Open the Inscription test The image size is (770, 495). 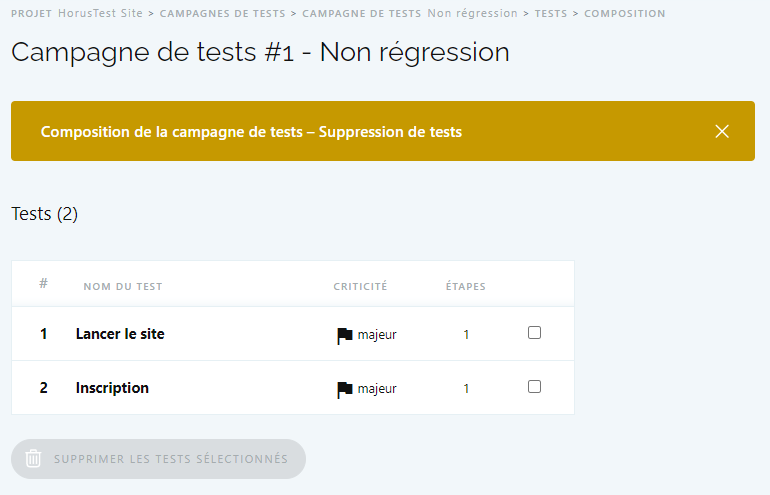[112, 388]
